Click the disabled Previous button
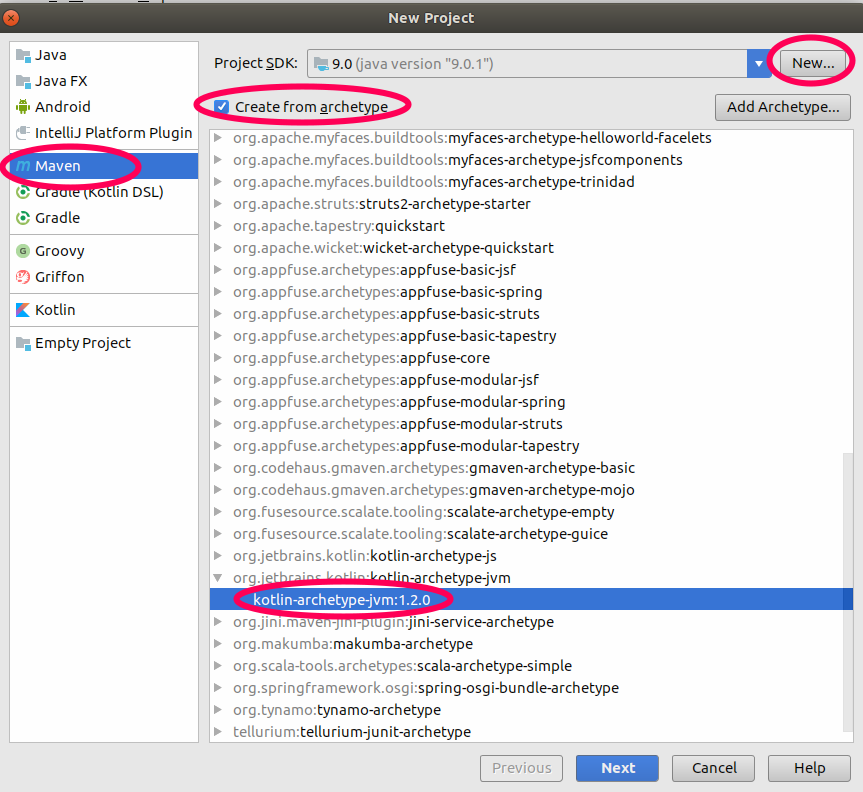This screenshot has height=792, width=863. (x=521, y=768)
